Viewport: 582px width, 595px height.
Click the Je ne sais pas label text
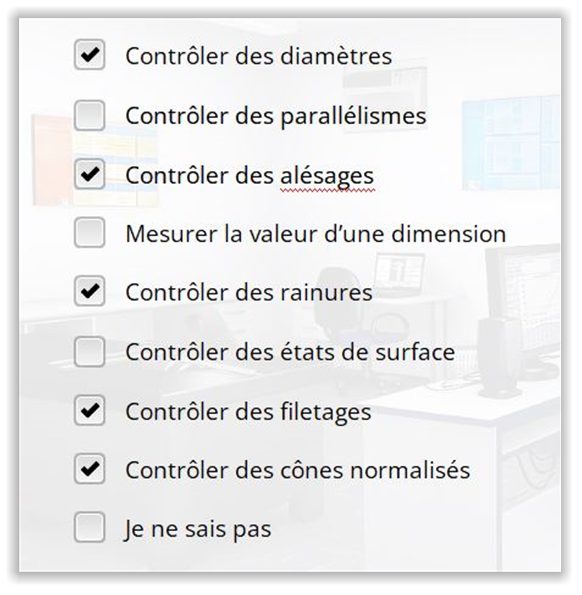198,529
